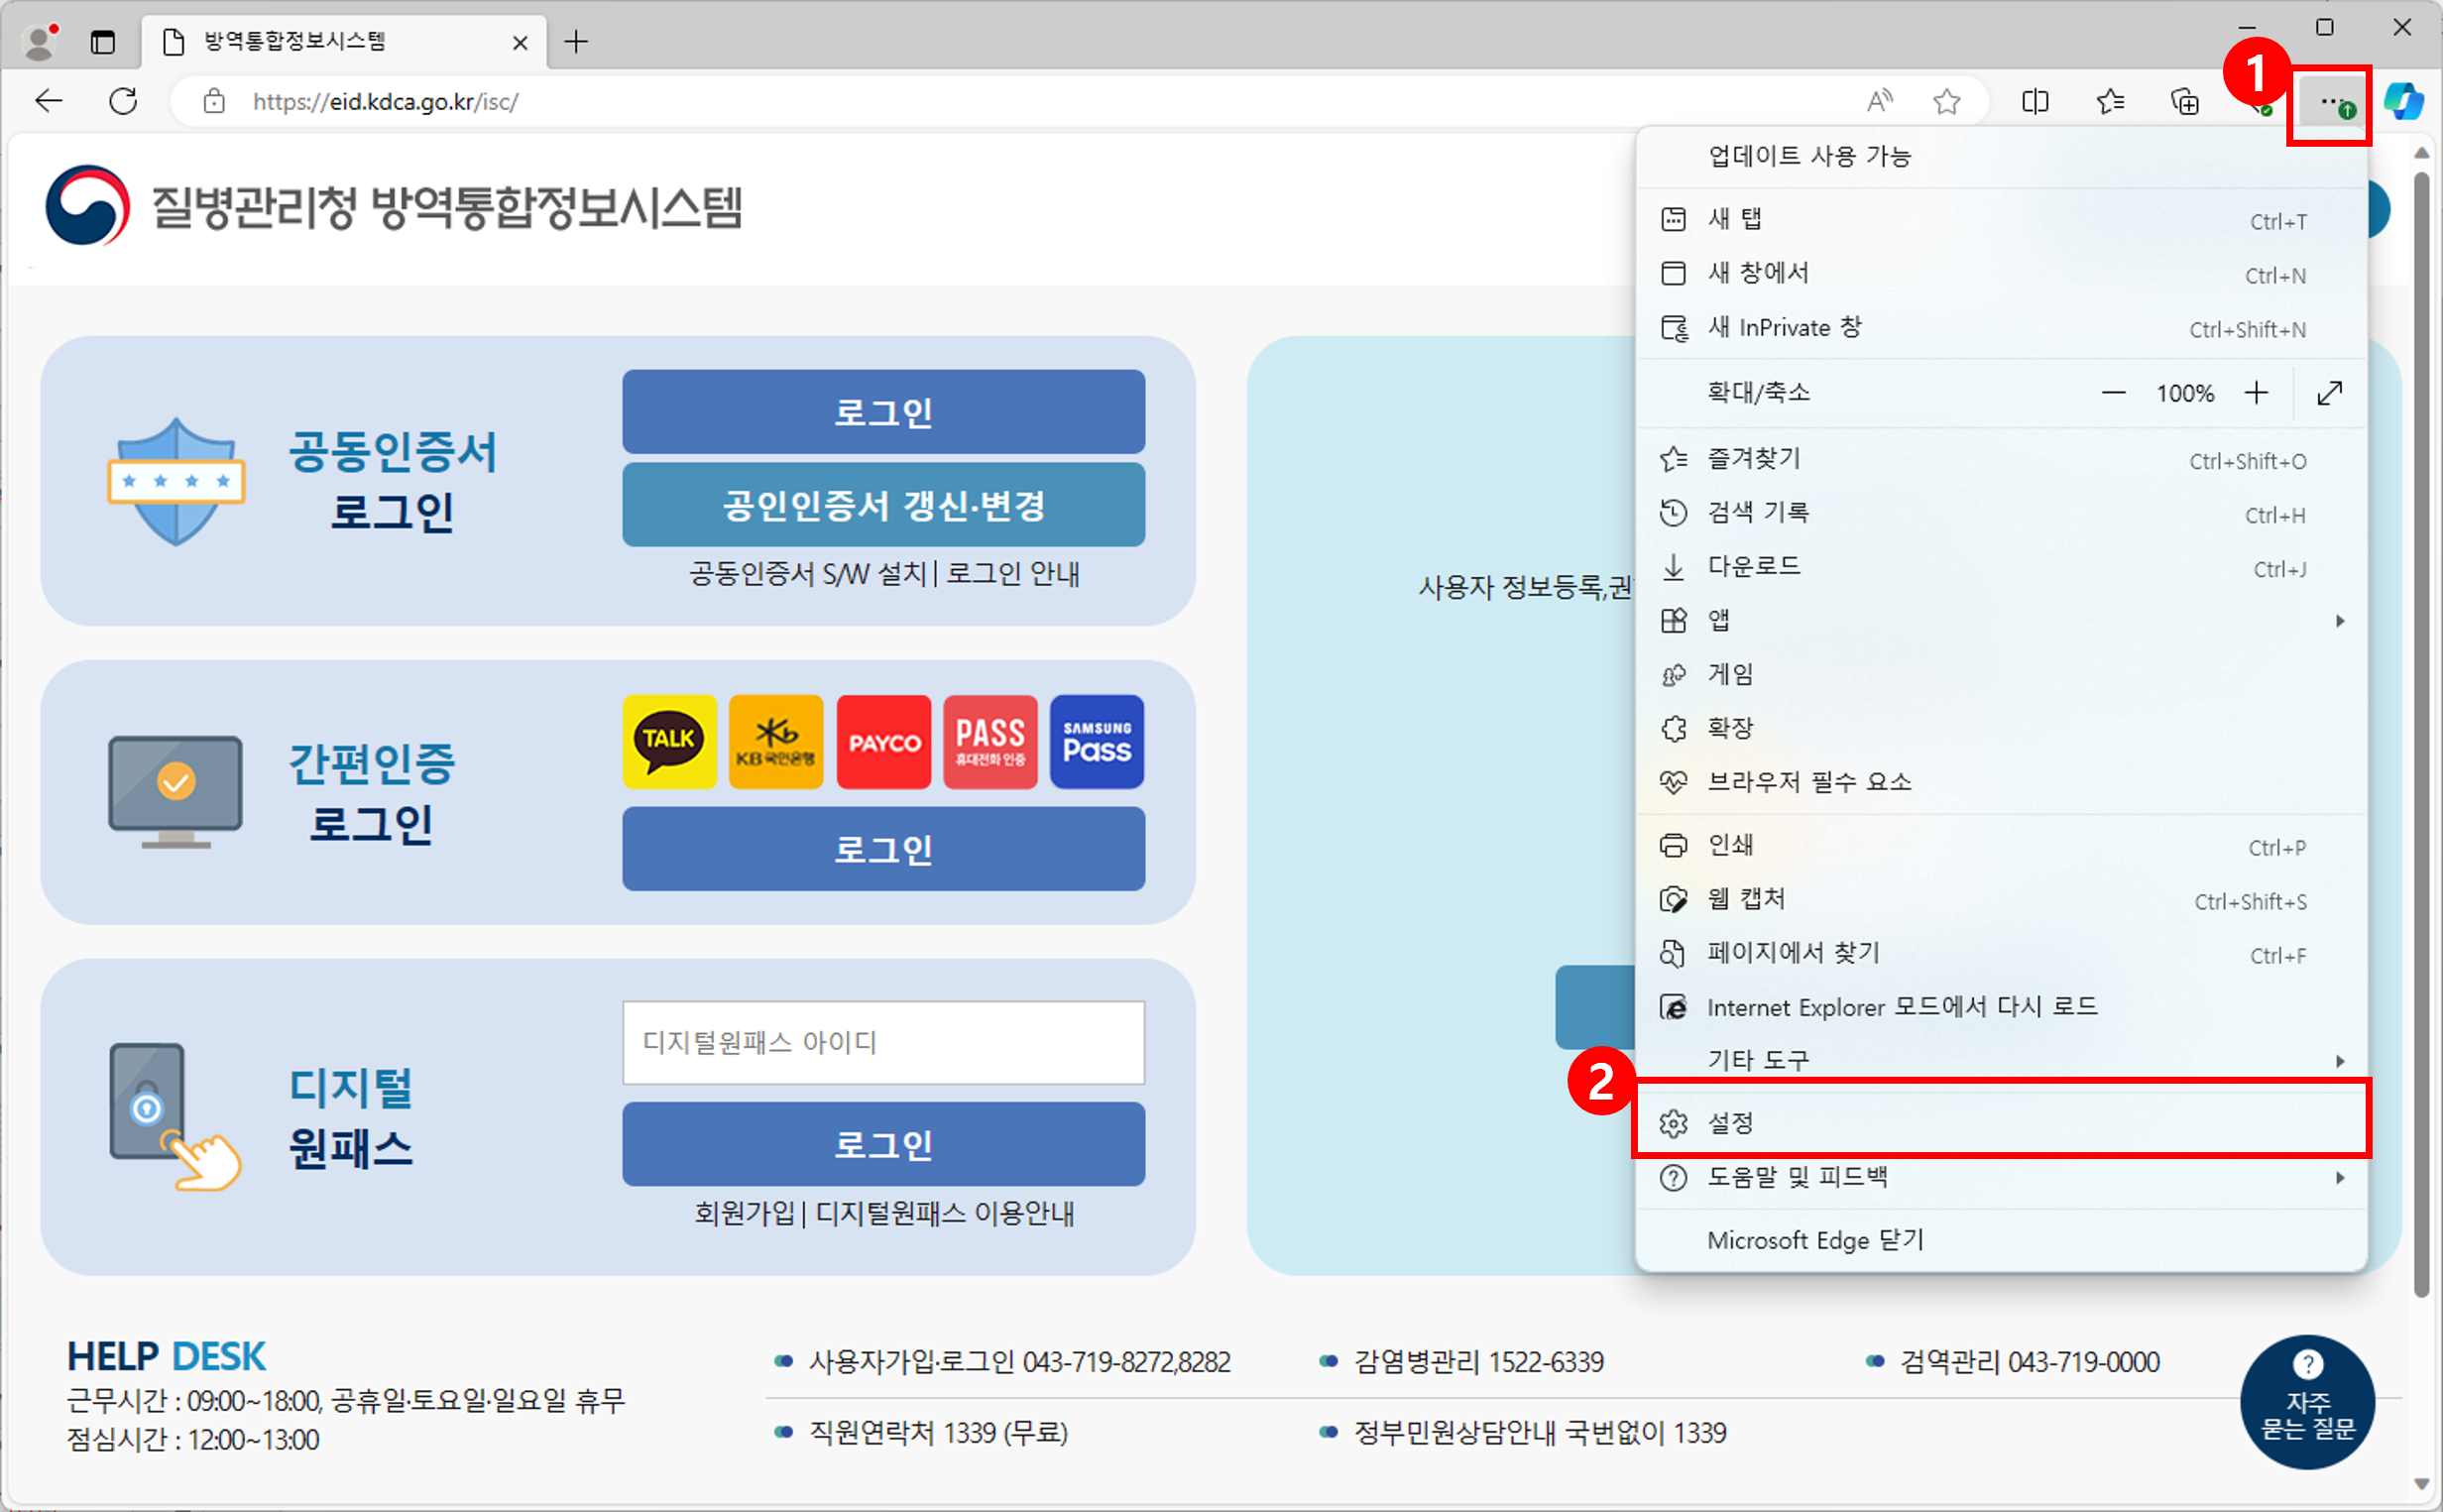This screenshot has width=2443, height=1512.
Task: Choose the PAYCO authentication icon
Action: 883,742
